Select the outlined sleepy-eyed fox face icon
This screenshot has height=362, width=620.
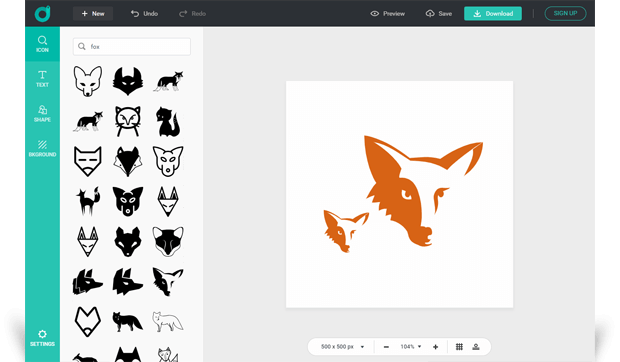(88, 161)
